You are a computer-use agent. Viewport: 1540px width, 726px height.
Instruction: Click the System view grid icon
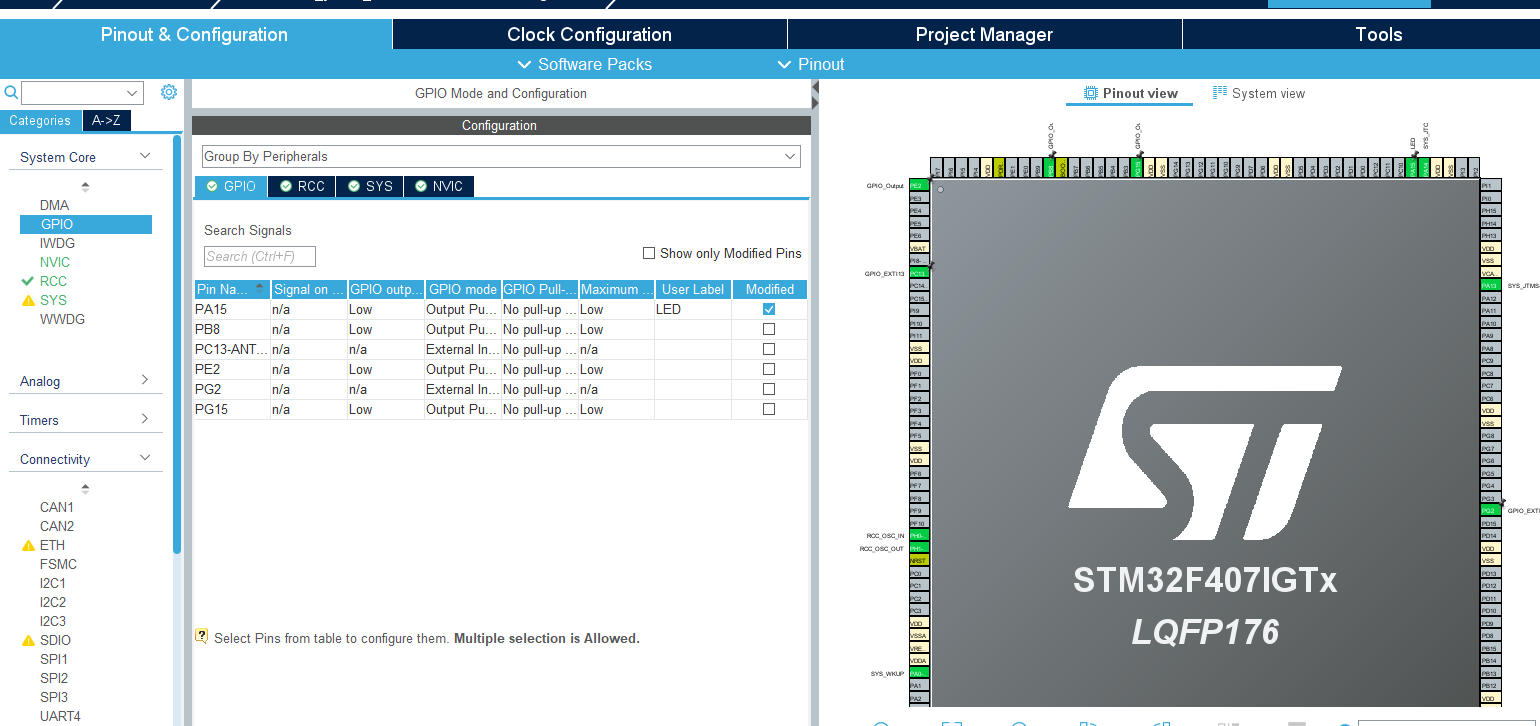[1219, 93]
